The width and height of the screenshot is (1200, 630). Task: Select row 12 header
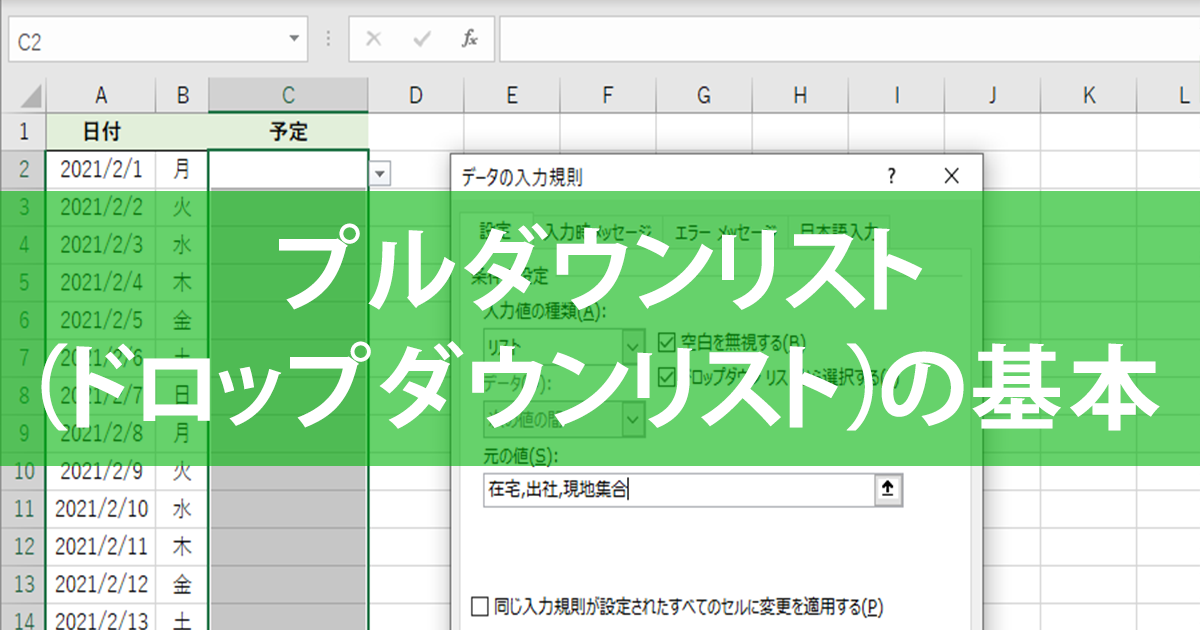tap(23, 547)
